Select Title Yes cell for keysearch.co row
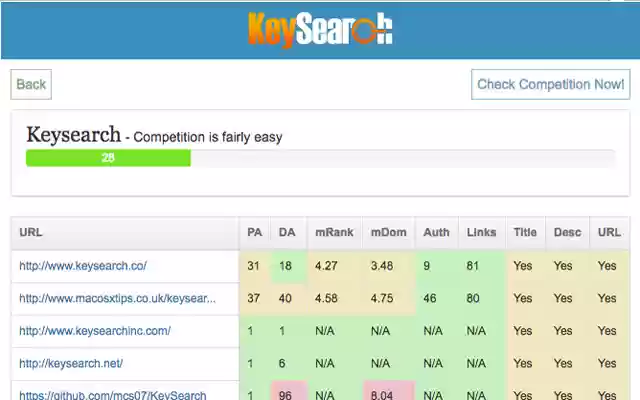This screenshot has width=640, height=400. pos(525,266)
